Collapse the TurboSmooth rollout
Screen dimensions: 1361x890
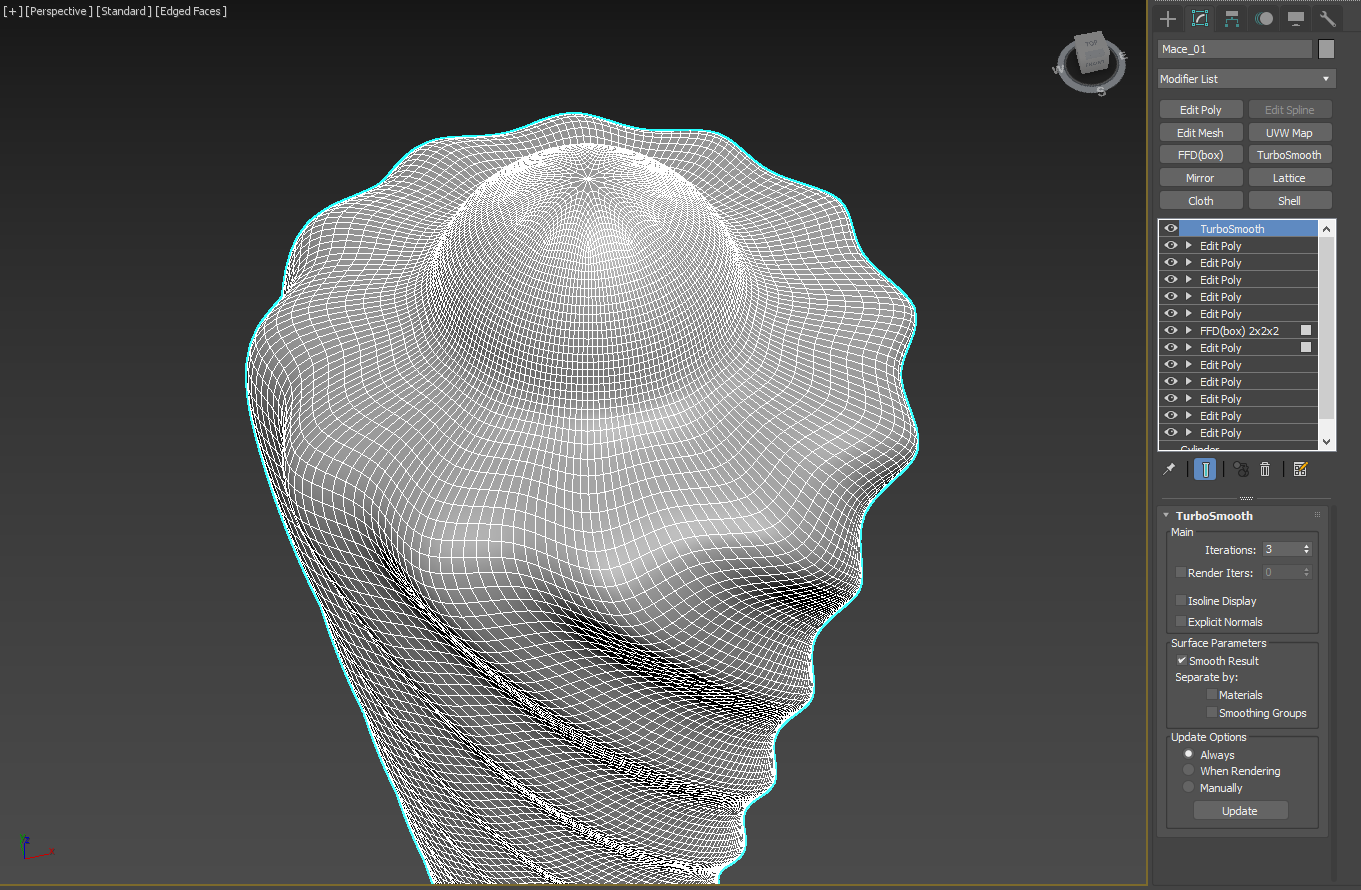pos(1166,516)
